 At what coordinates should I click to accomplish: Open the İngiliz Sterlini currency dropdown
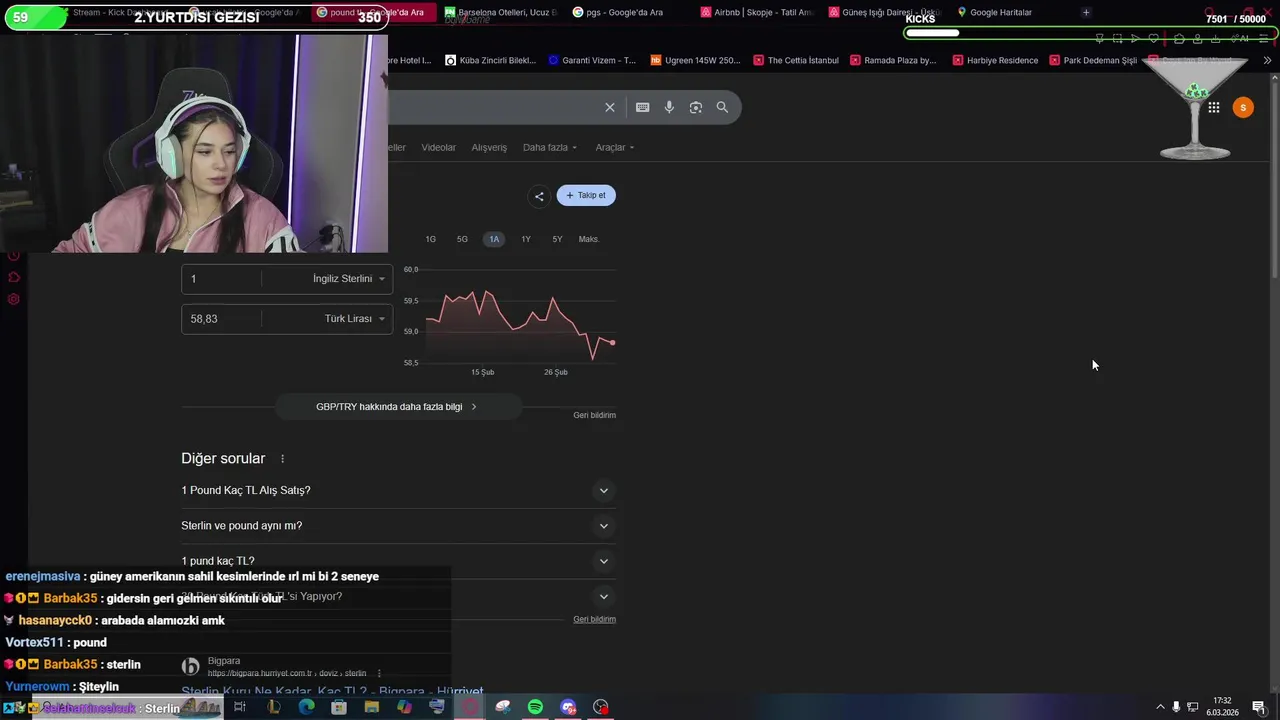(348, 279)
